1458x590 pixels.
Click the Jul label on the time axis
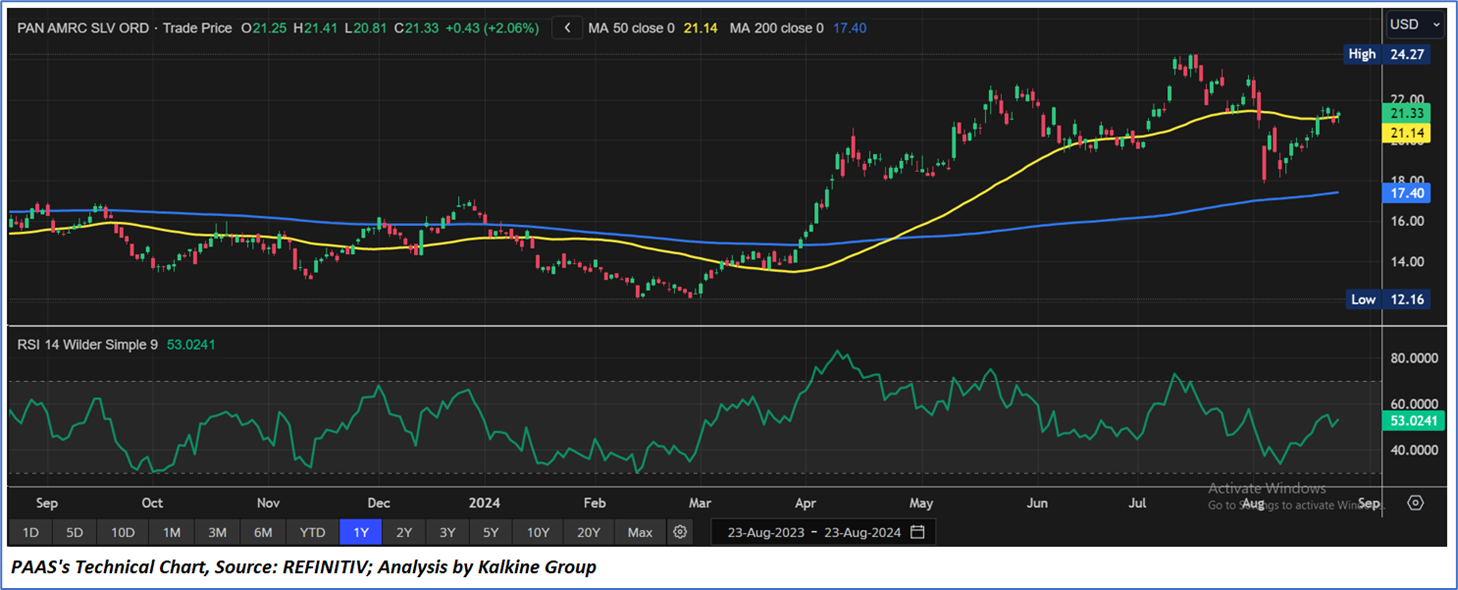coord(1138,503)
